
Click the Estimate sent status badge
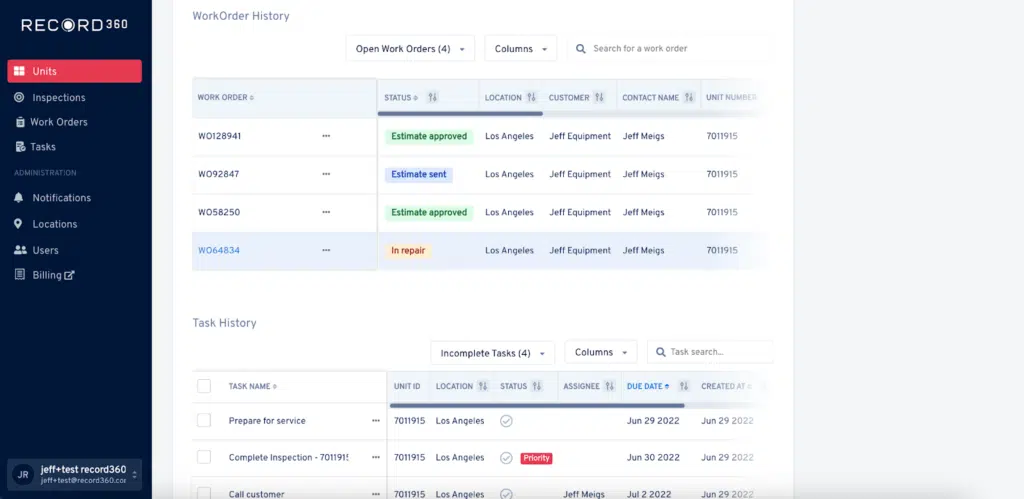tap(419, 174)
